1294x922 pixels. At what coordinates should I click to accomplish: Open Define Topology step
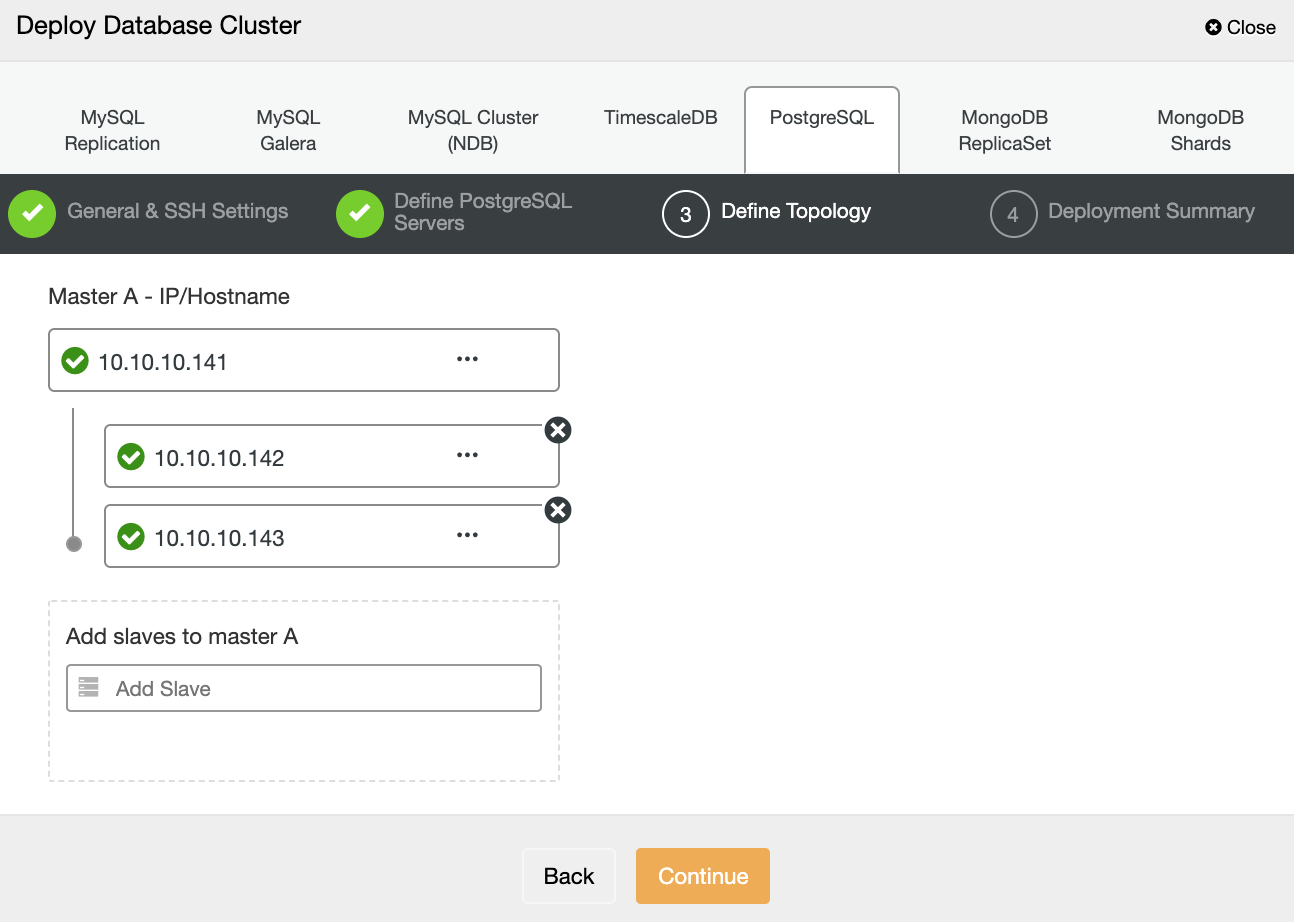[x=796, y=211]
